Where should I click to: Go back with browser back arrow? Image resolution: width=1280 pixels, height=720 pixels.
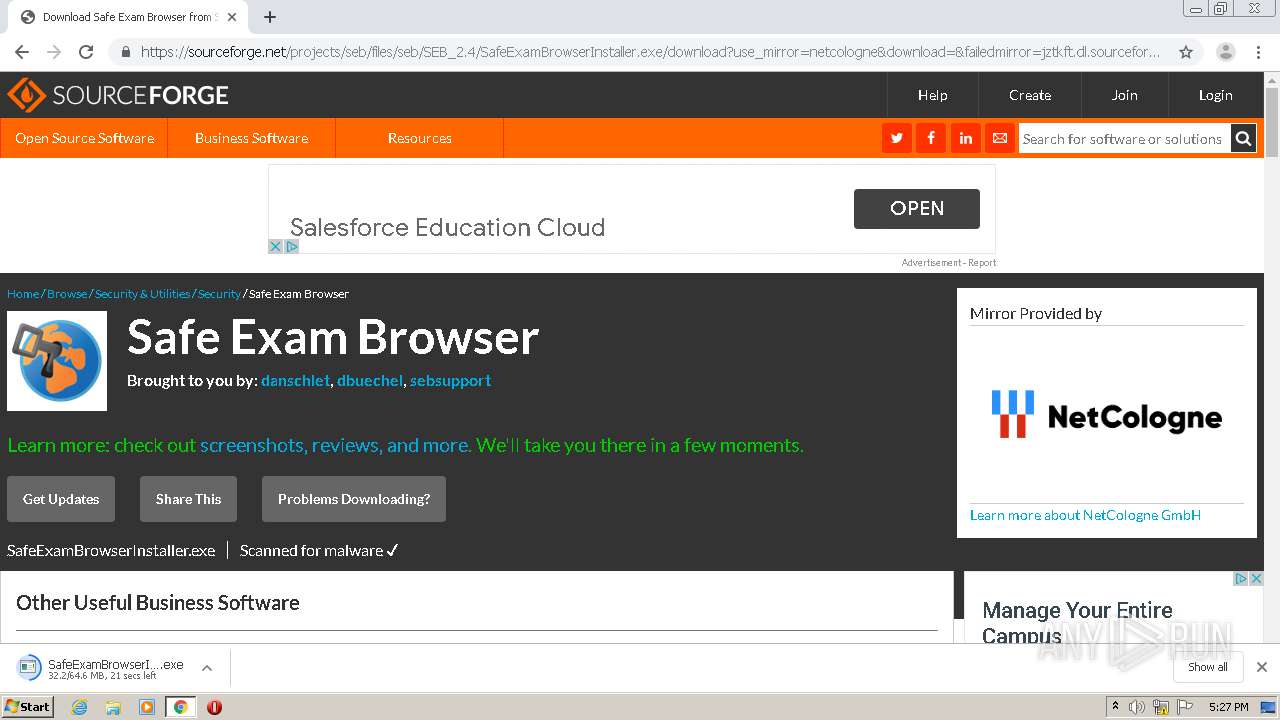point(22,52)
